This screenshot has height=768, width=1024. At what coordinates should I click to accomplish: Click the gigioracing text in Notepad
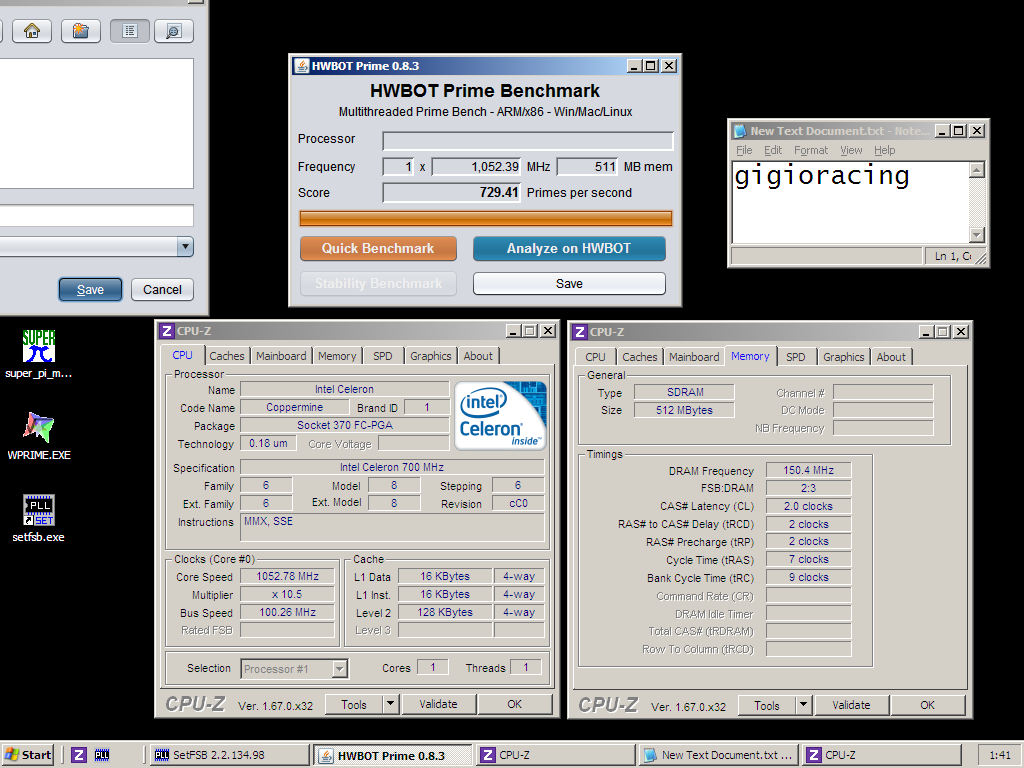pos(822,176)
